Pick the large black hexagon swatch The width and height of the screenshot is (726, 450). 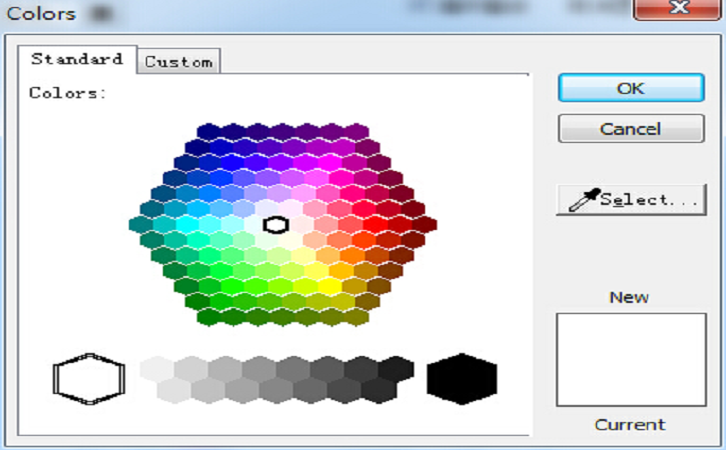(x=461, y=379)
